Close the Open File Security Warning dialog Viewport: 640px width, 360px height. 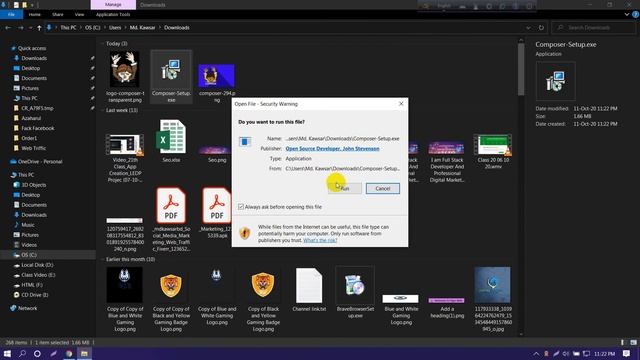tap(401, 104)
